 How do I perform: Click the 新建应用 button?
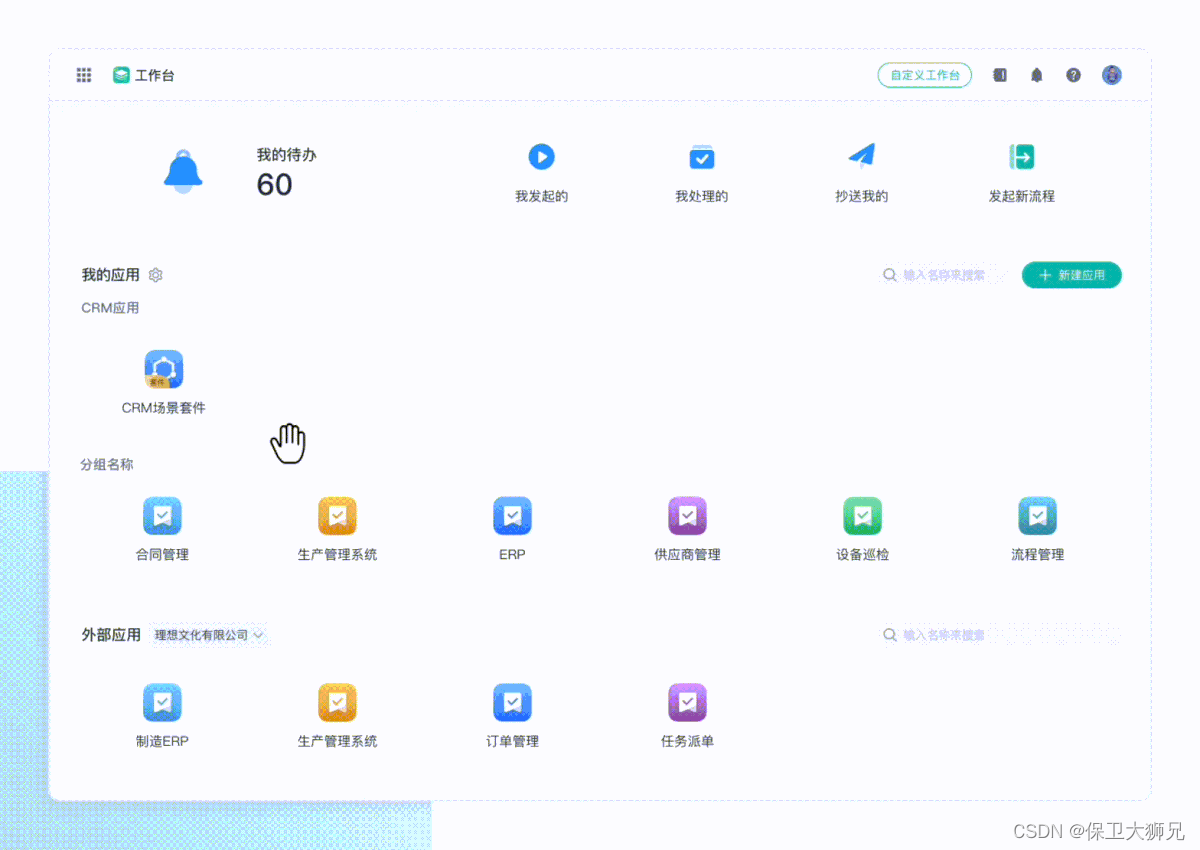tap(1071, 275)
